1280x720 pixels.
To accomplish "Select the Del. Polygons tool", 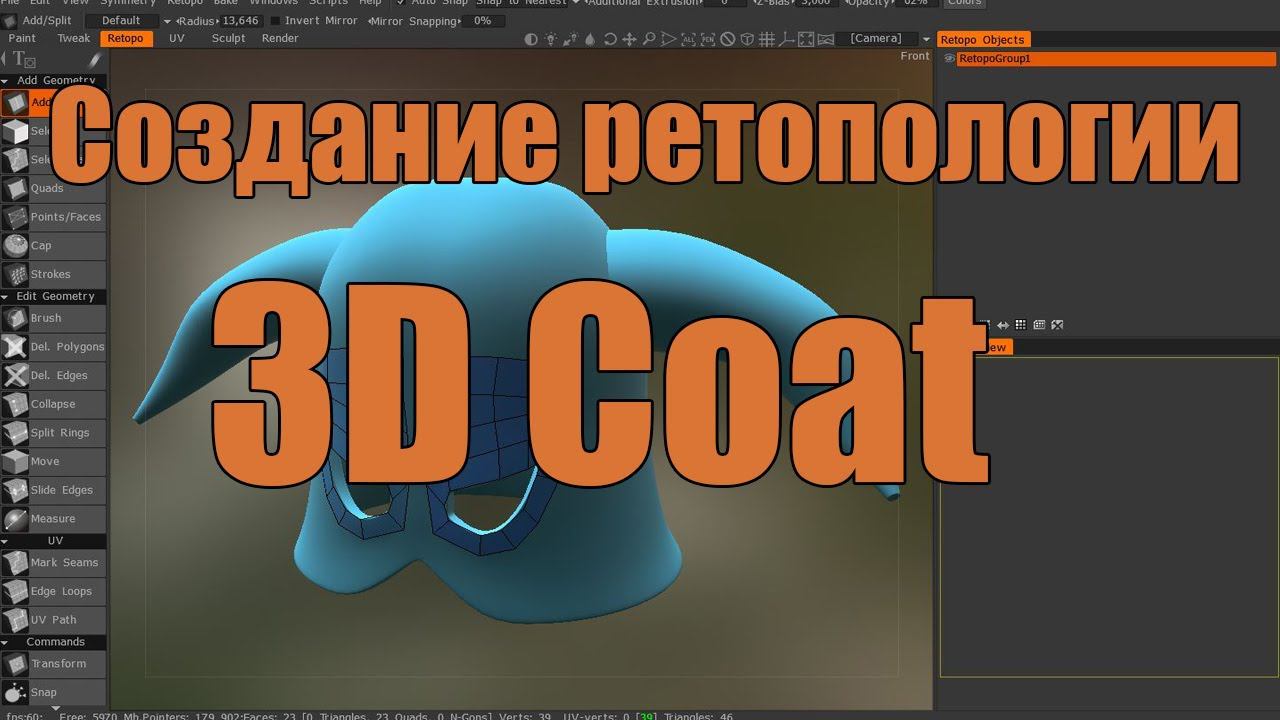I will (x=53, y=347).
